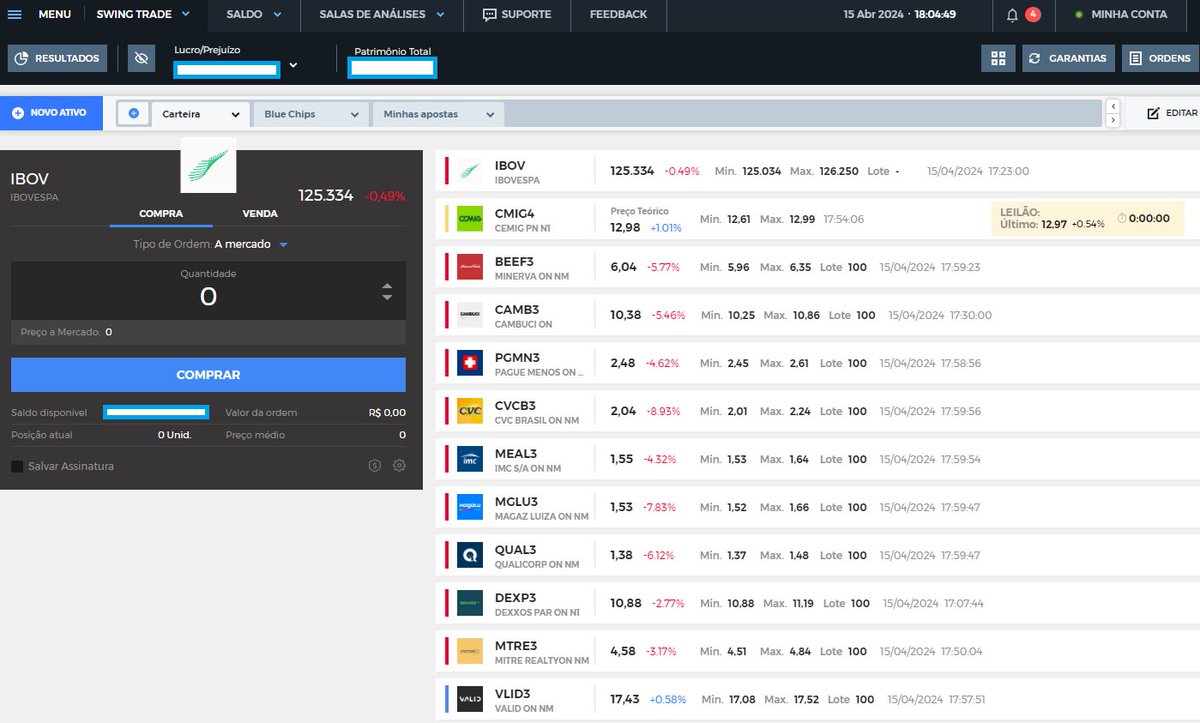Expand the Lucro/Prejuízo chevron
The image size is (1200, 723).
(x=293, y=65)
